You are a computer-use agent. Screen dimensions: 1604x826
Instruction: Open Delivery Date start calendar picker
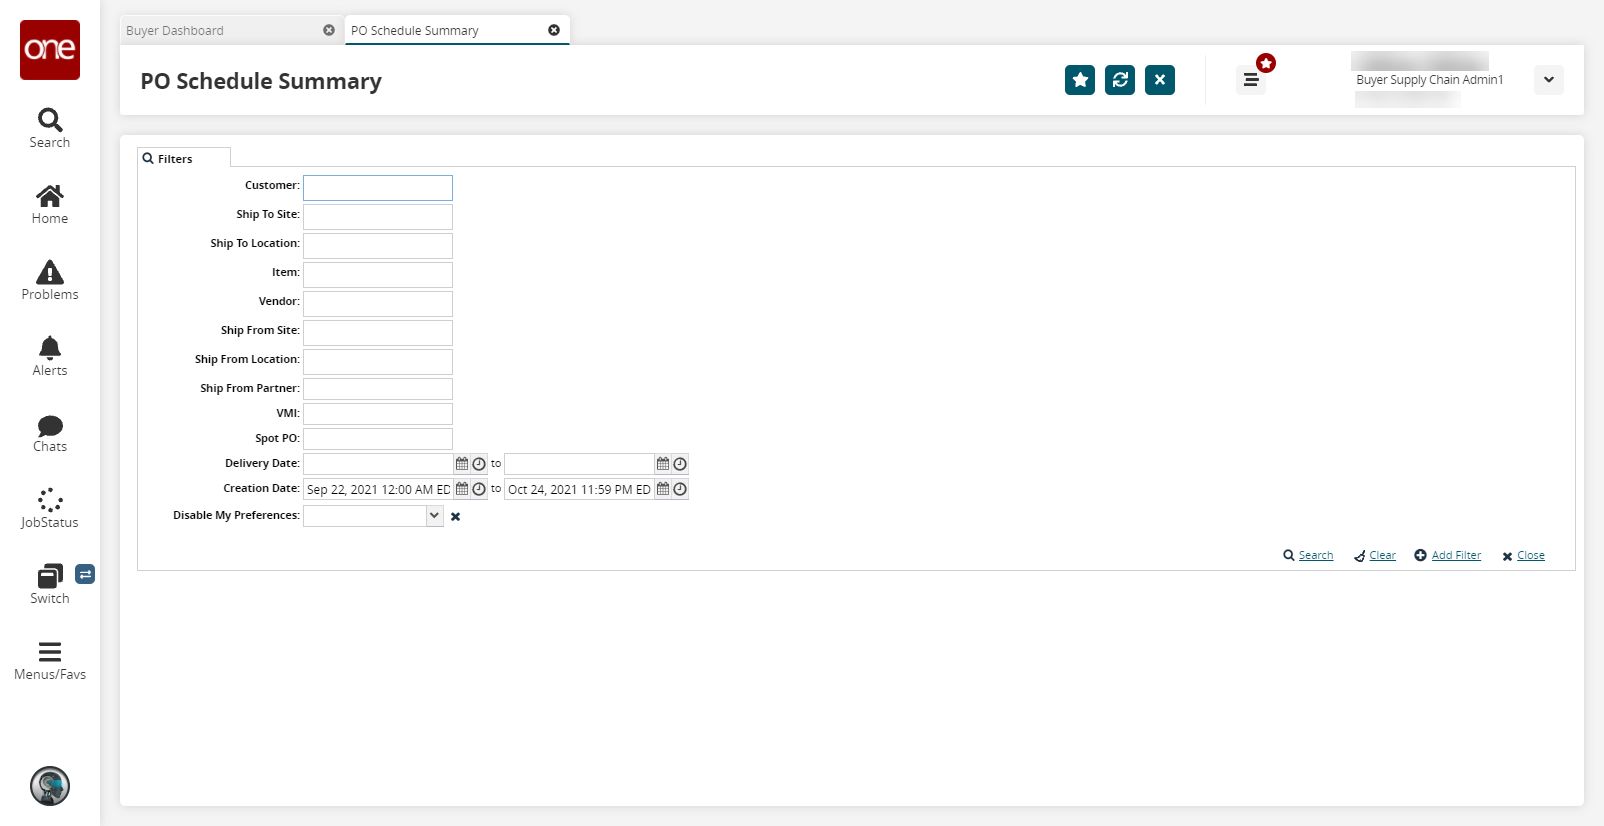(462, 464)
